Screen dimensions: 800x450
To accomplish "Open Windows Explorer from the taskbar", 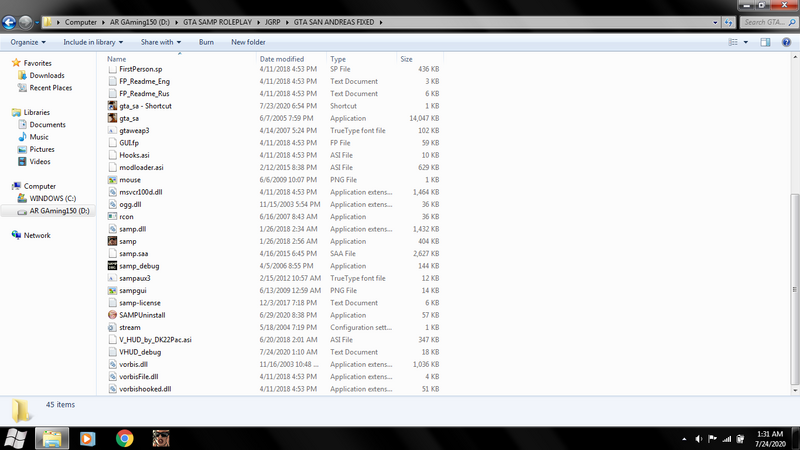I will 52,438.
